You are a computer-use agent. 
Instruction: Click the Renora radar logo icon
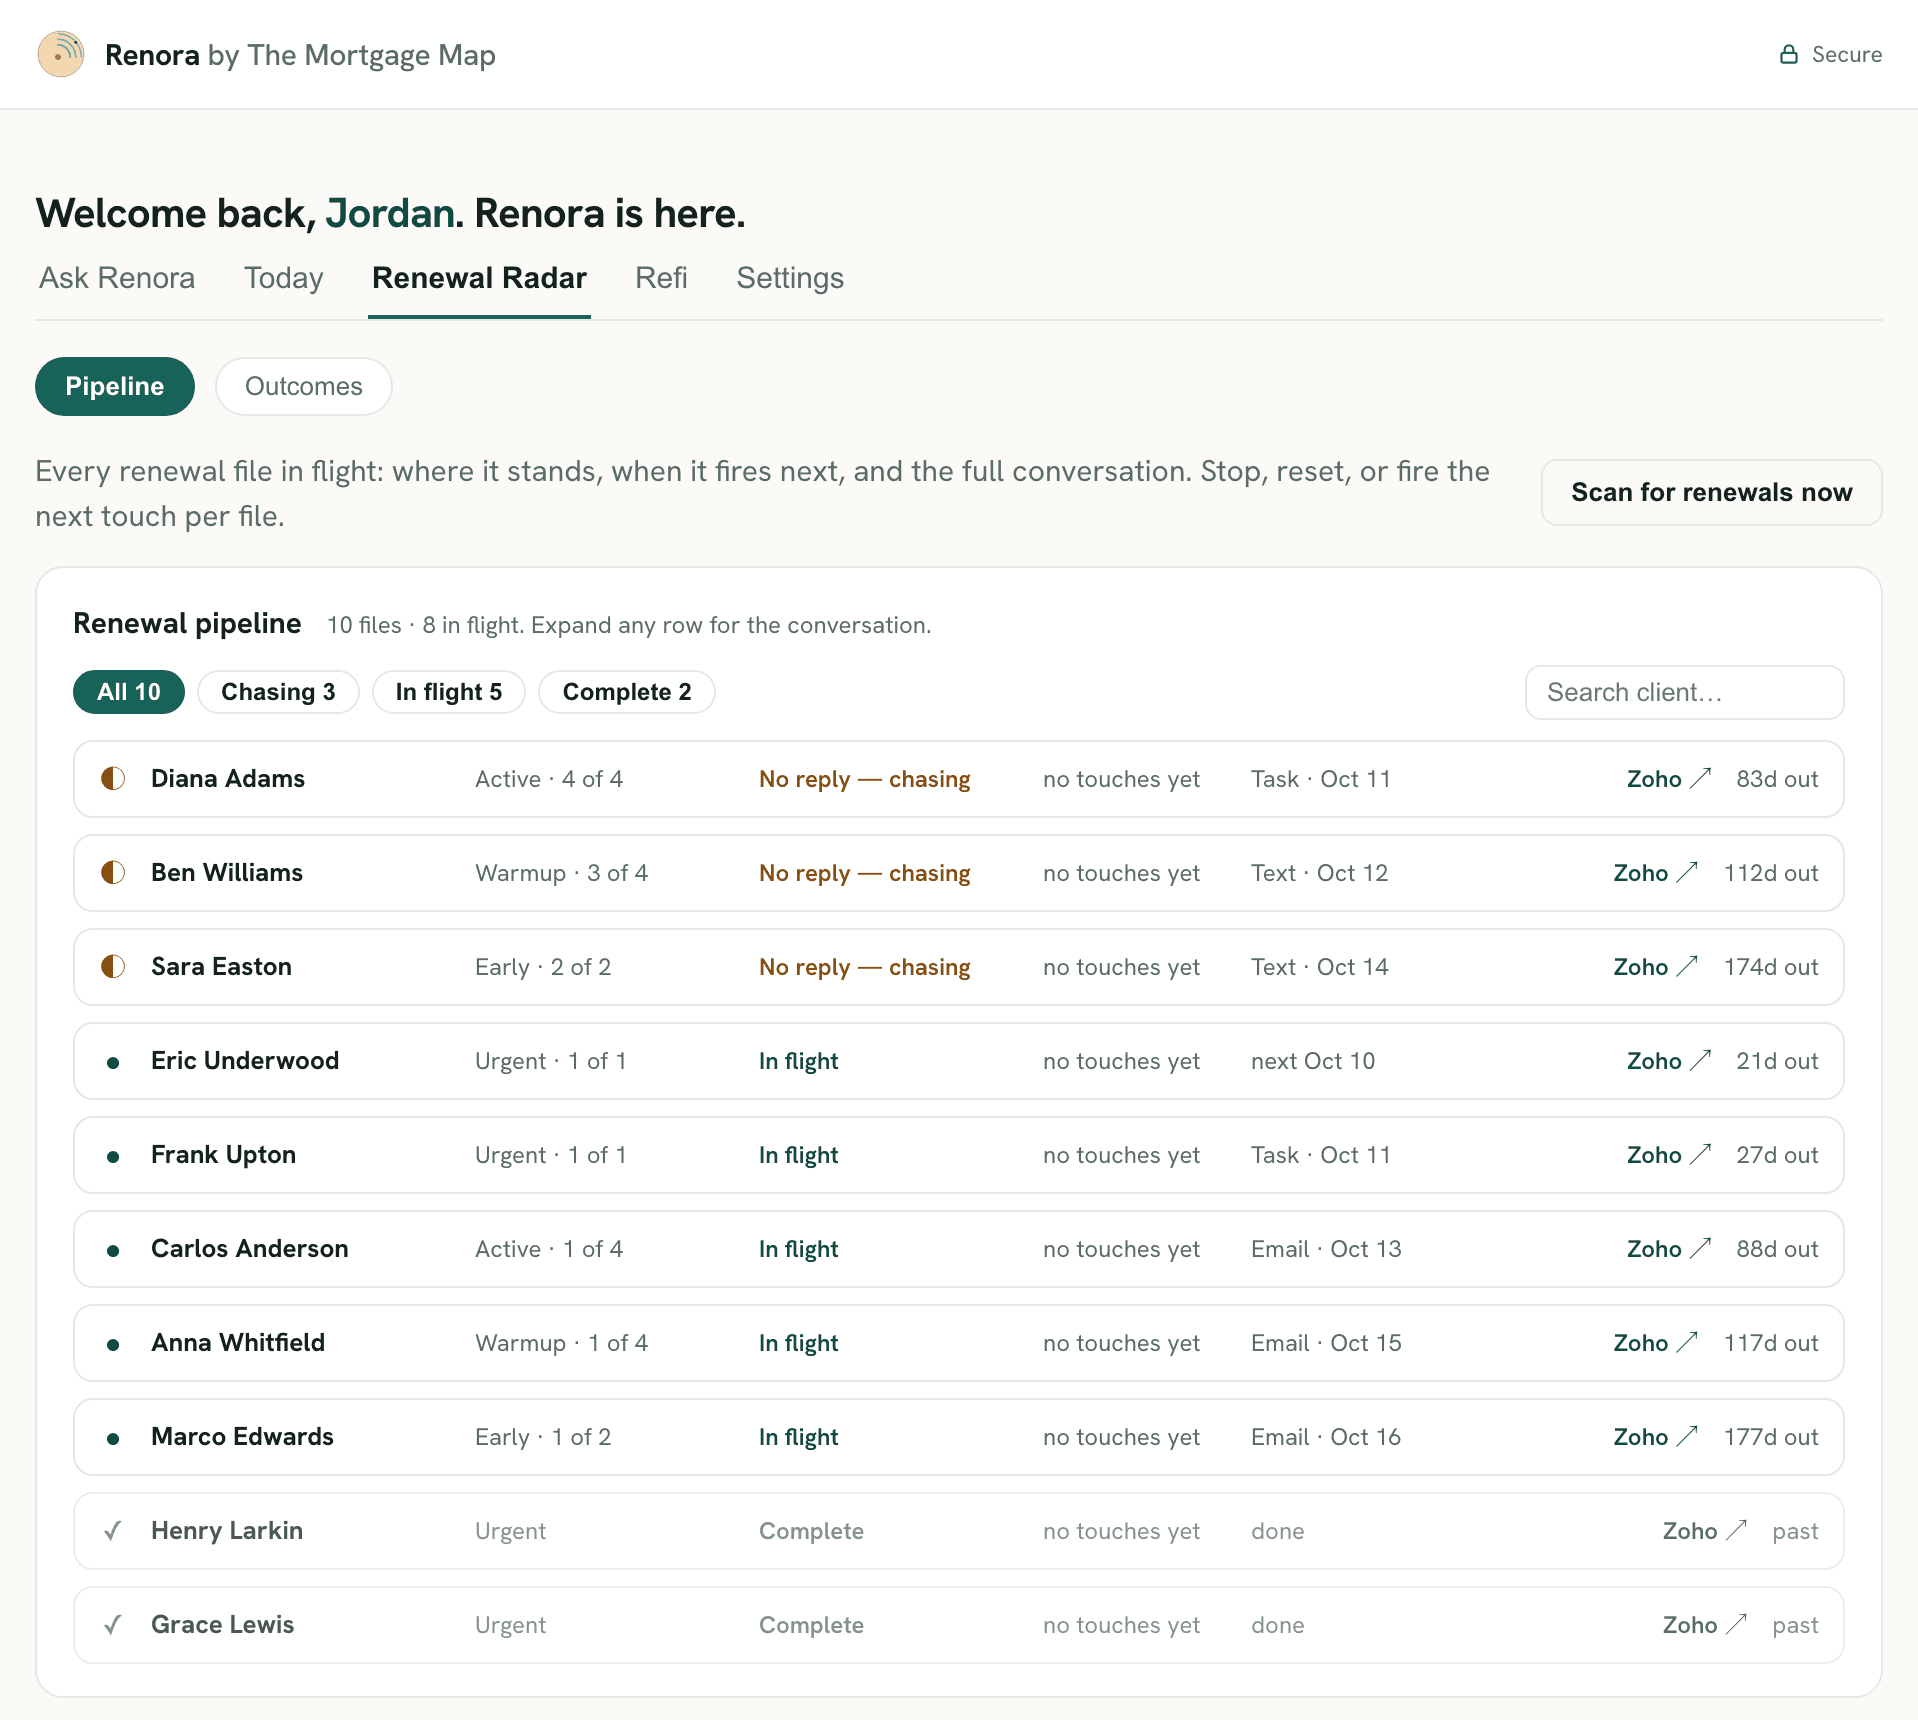coord(61,54)
